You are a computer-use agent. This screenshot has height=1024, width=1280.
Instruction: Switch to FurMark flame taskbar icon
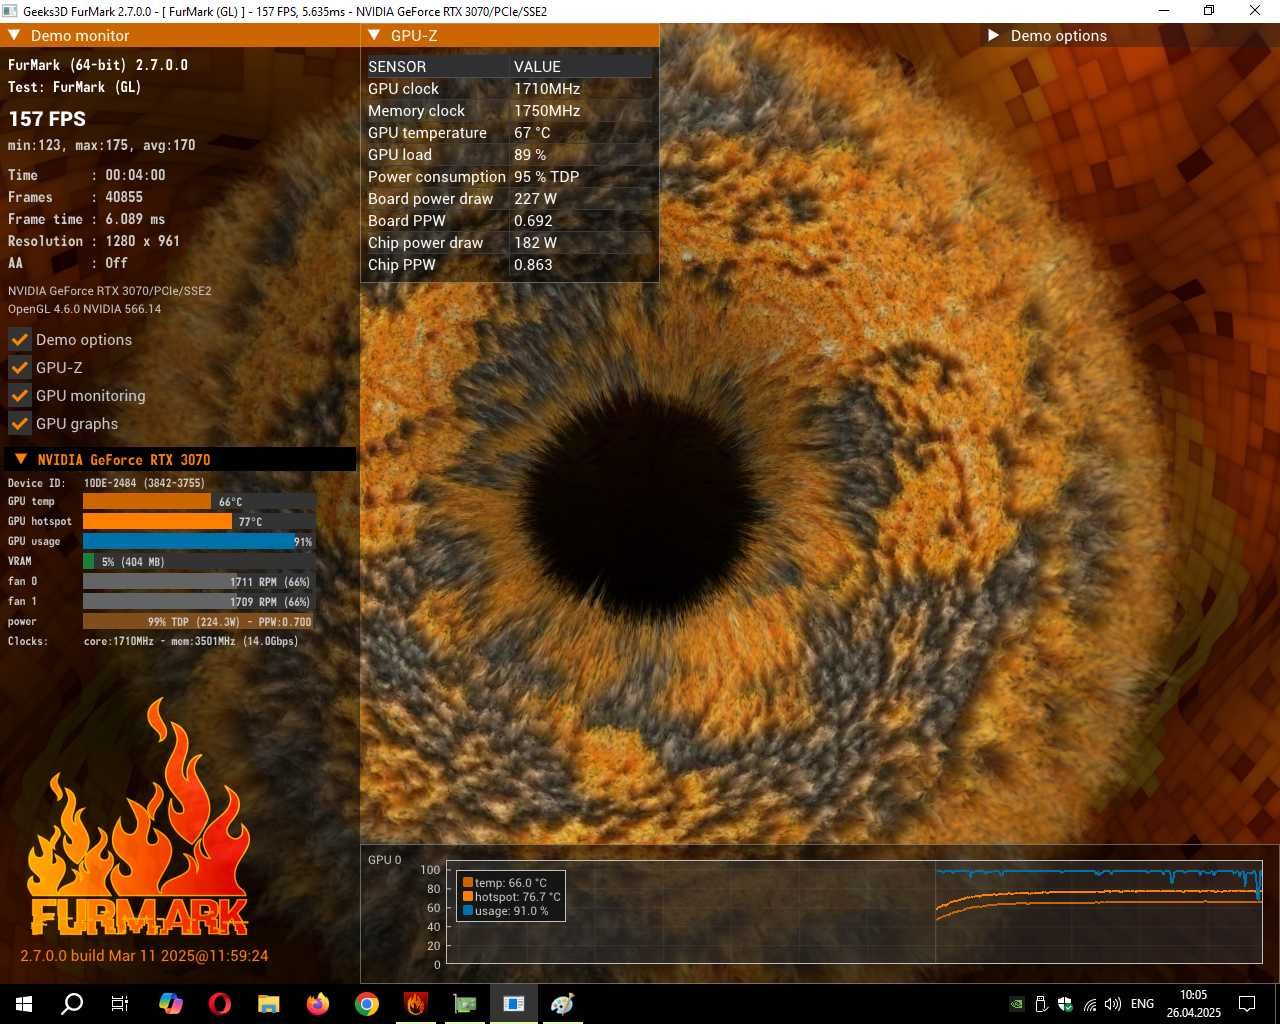click(x=415, y=1004)
